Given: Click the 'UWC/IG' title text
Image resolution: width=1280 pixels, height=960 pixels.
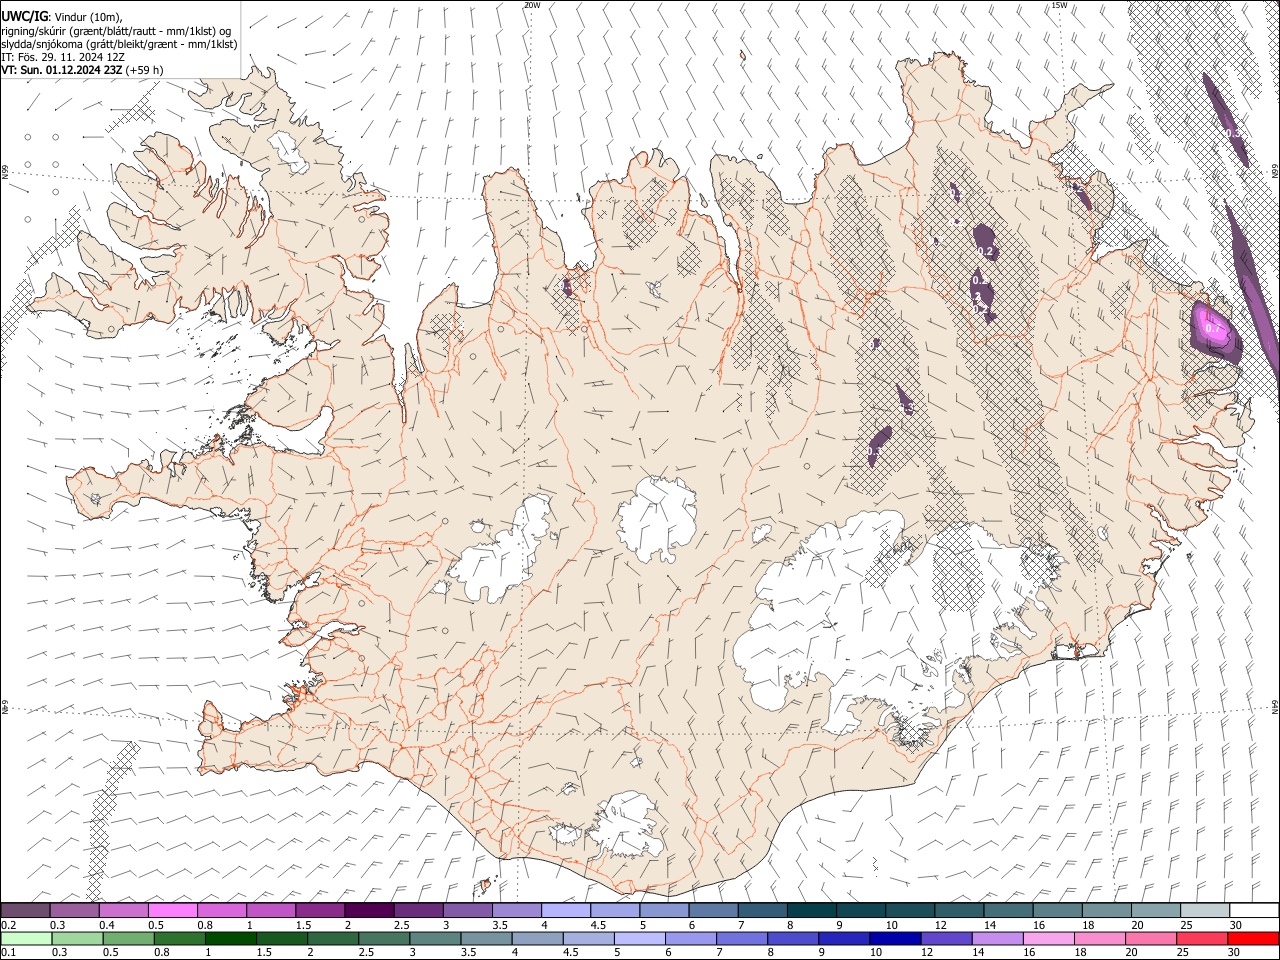Looking at the screenshot, I should [x=24, y=15].
